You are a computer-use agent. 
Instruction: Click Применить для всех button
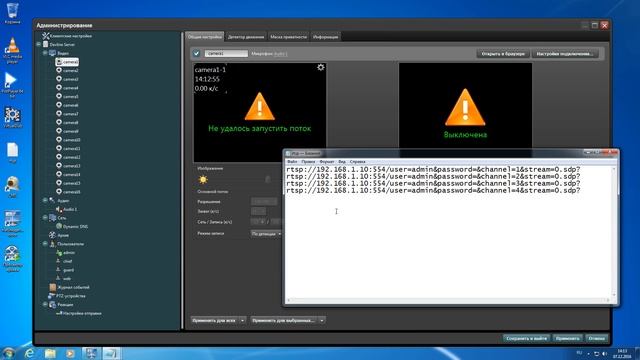[x=214, y=320]
